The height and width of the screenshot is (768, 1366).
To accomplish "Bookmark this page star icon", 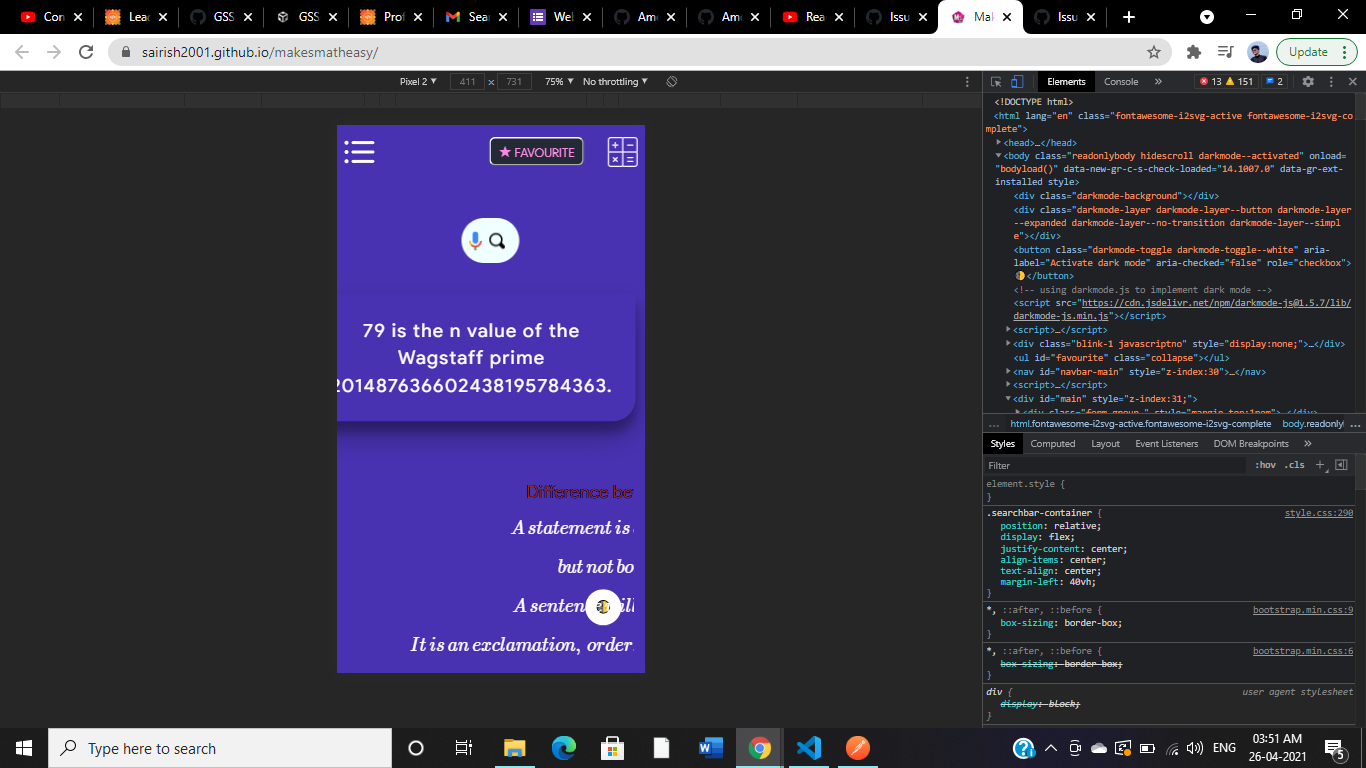I will [x=1153, y=52].
